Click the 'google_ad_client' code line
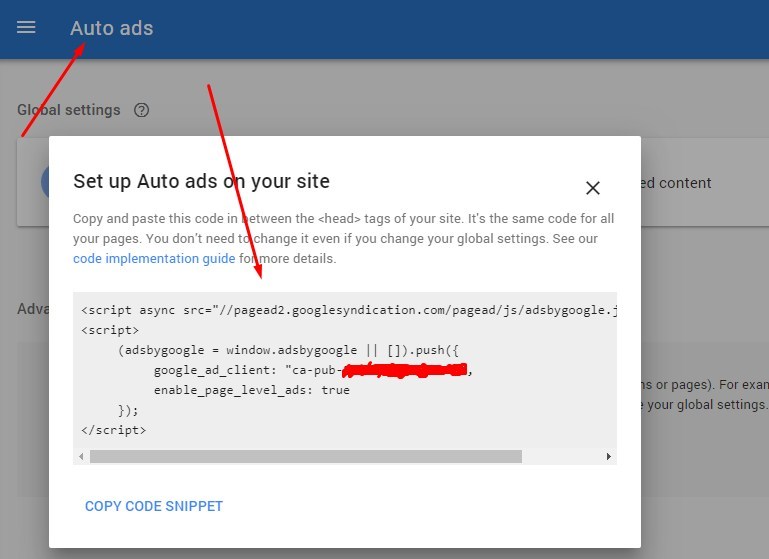The image size is (769, 559). point(313,370)
